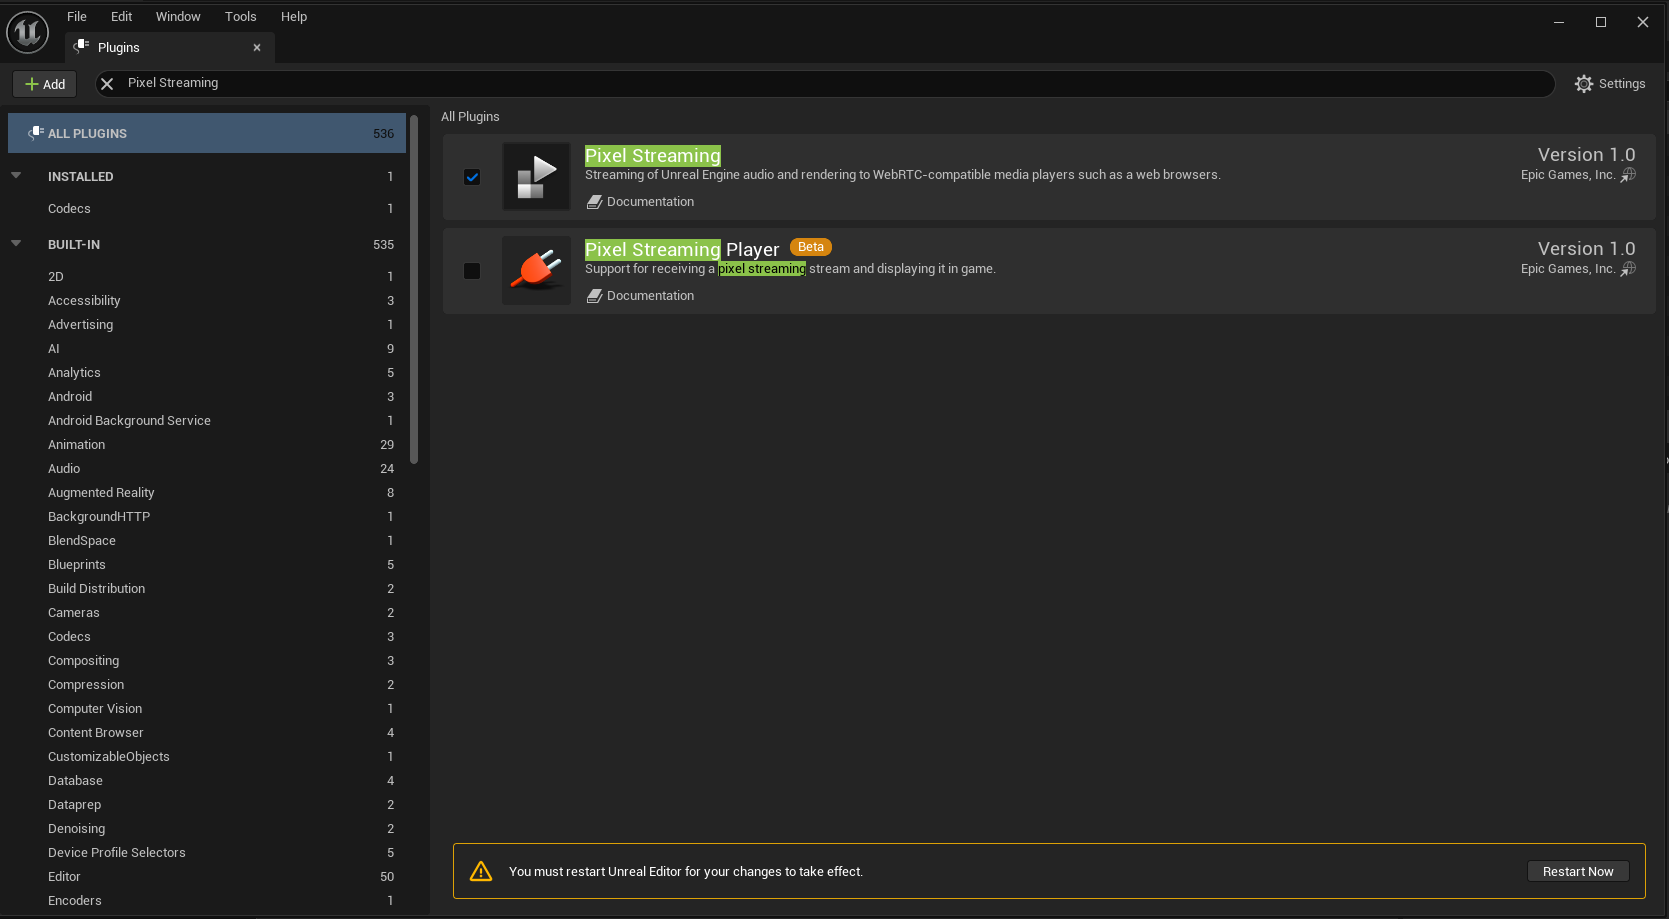Click the Pixel Streaming Player plug icon
This screenshot has height=919, width=1669.
pos(536,271)
